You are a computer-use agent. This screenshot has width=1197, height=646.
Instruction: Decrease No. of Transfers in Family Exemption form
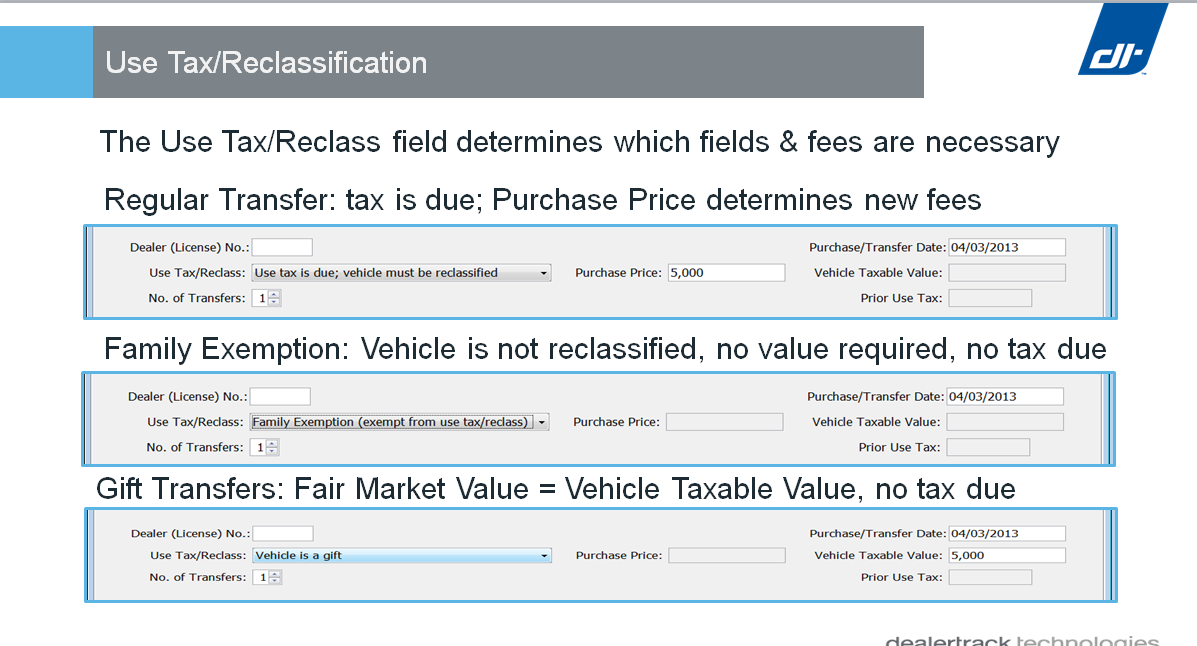[273, 451]
